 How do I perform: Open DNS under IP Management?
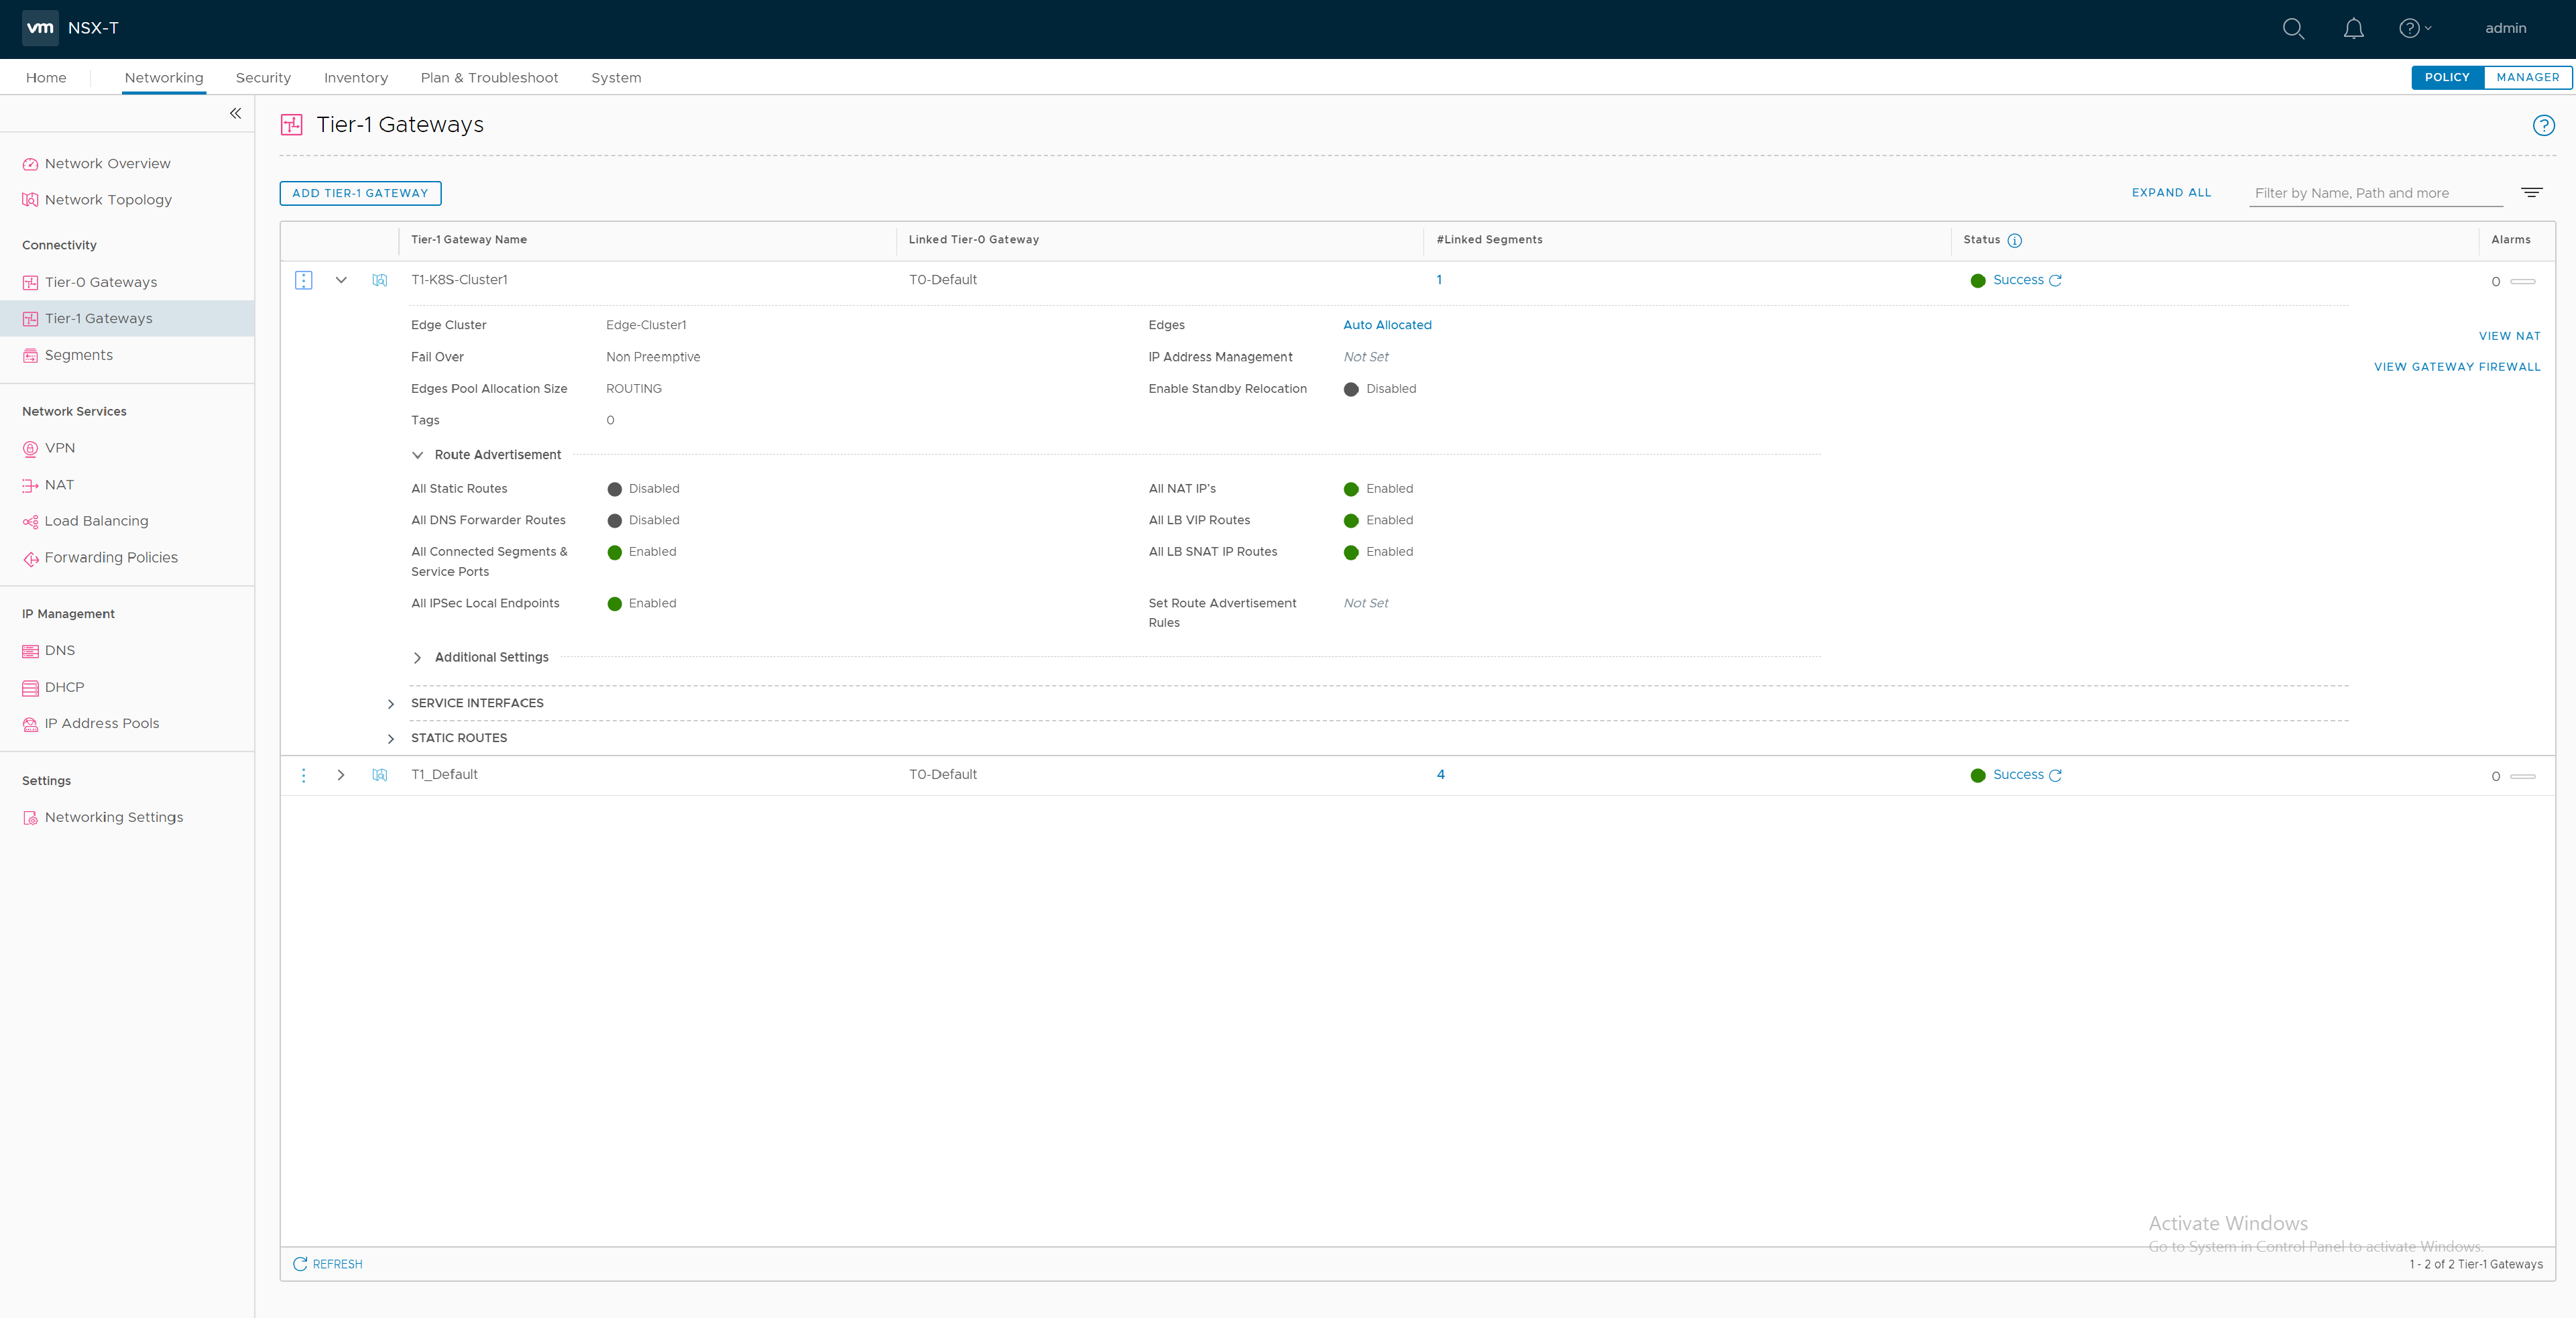click(x=59, y=651)
